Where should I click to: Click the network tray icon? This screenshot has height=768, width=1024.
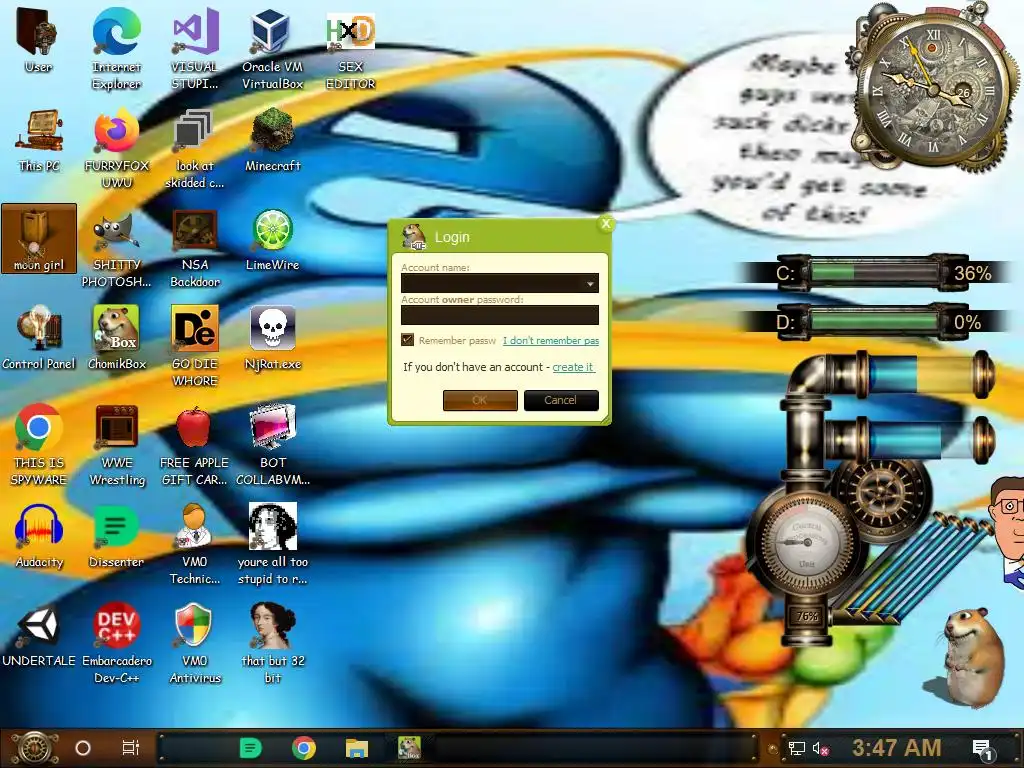pyautogui.click(x=796, y=748)
